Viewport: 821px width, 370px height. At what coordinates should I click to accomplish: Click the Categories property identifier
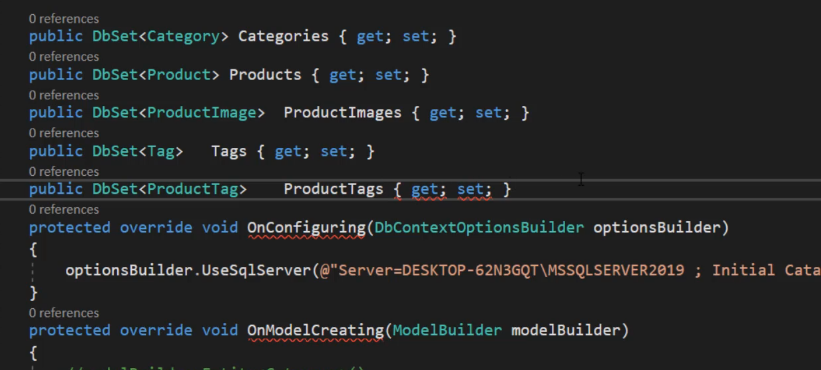283,37
